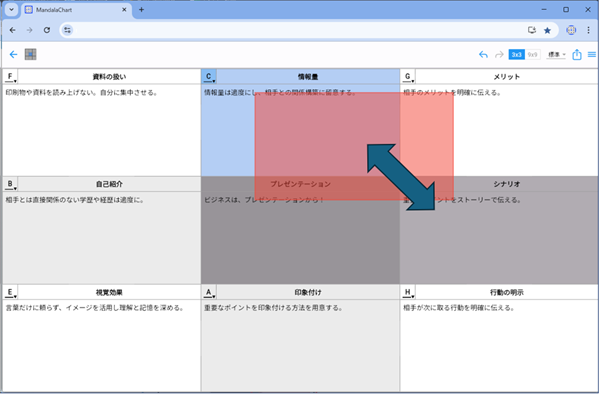Click the browser forward button
This screenshot has height=394, width=600.
[x=29, y=30]
